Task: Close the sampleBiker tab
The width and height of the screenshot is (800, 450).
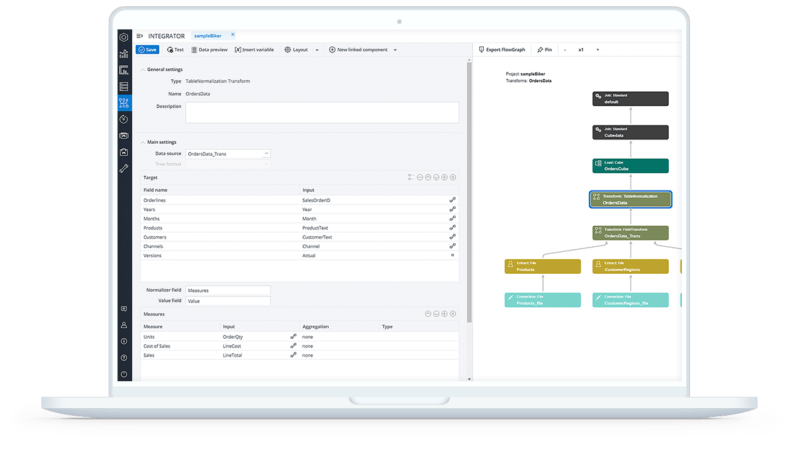Action: click(232, 35)
